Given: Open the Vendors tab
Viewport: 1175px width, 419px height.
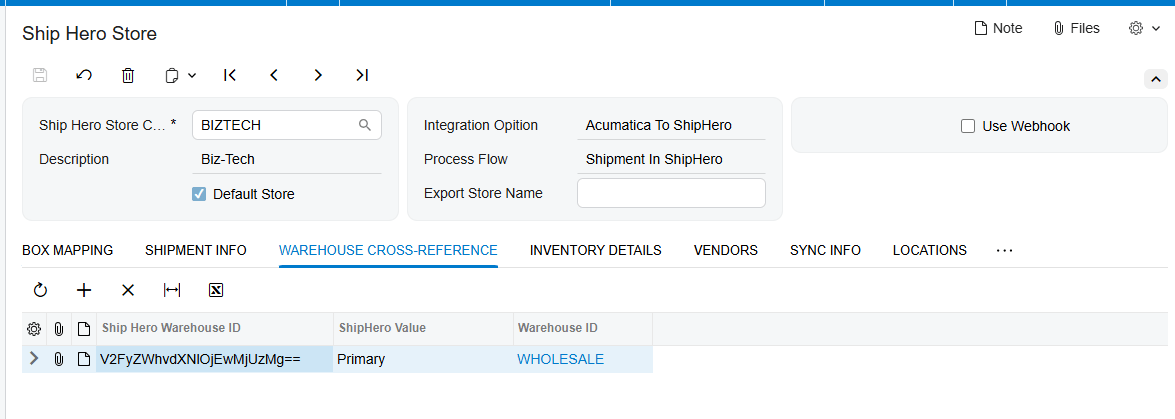Looking at the screenshot, I should point(725,250).
